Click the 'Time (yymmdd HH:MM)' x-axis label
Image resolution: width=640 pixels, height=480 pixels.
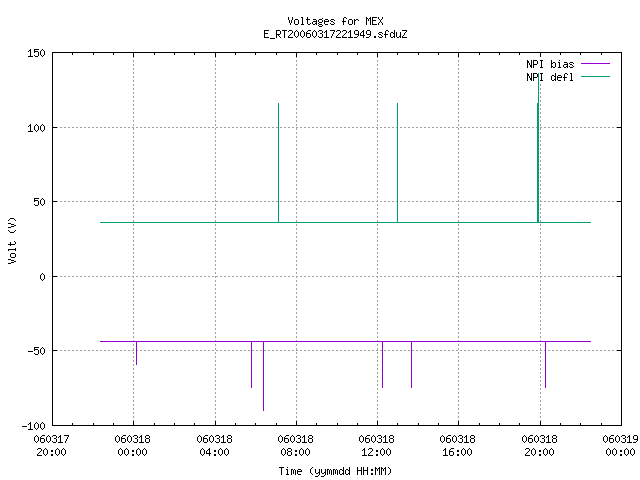coord(335,471)
